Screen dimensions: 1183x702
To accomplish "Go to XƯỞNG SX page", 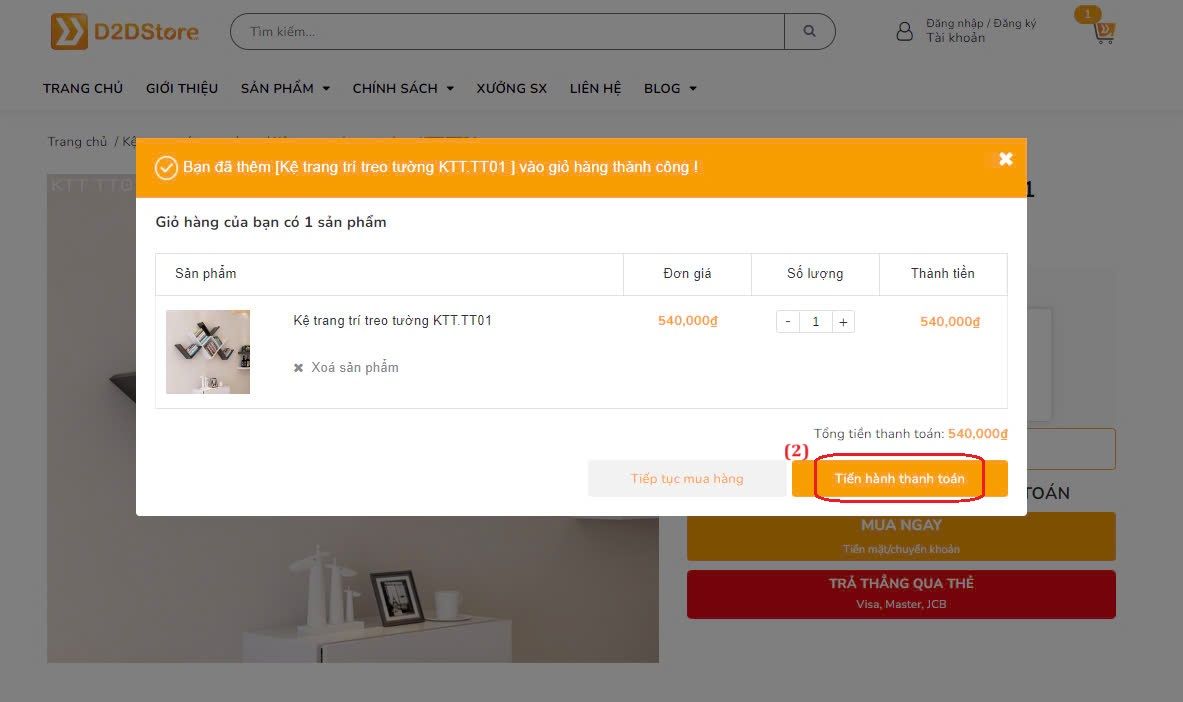I will tap(512, 88).
